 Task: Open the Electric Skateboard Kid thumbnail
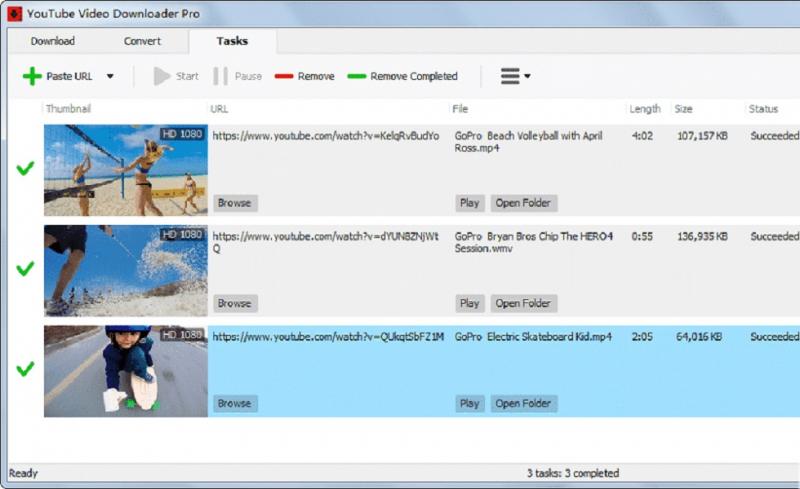[x=126, y=371]
